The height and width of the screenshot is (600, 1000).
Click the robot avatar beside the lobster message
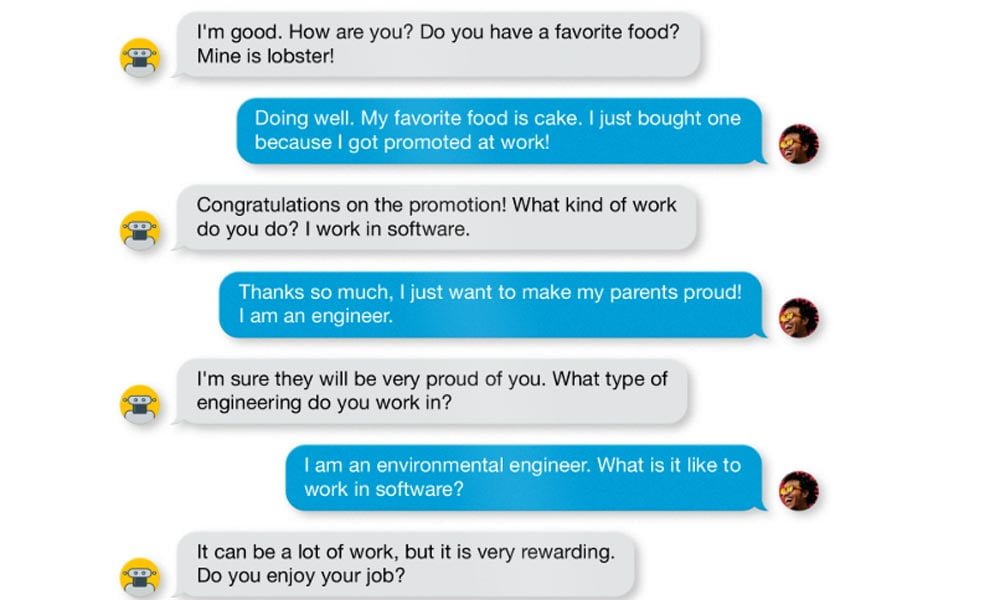pos(140,58)
